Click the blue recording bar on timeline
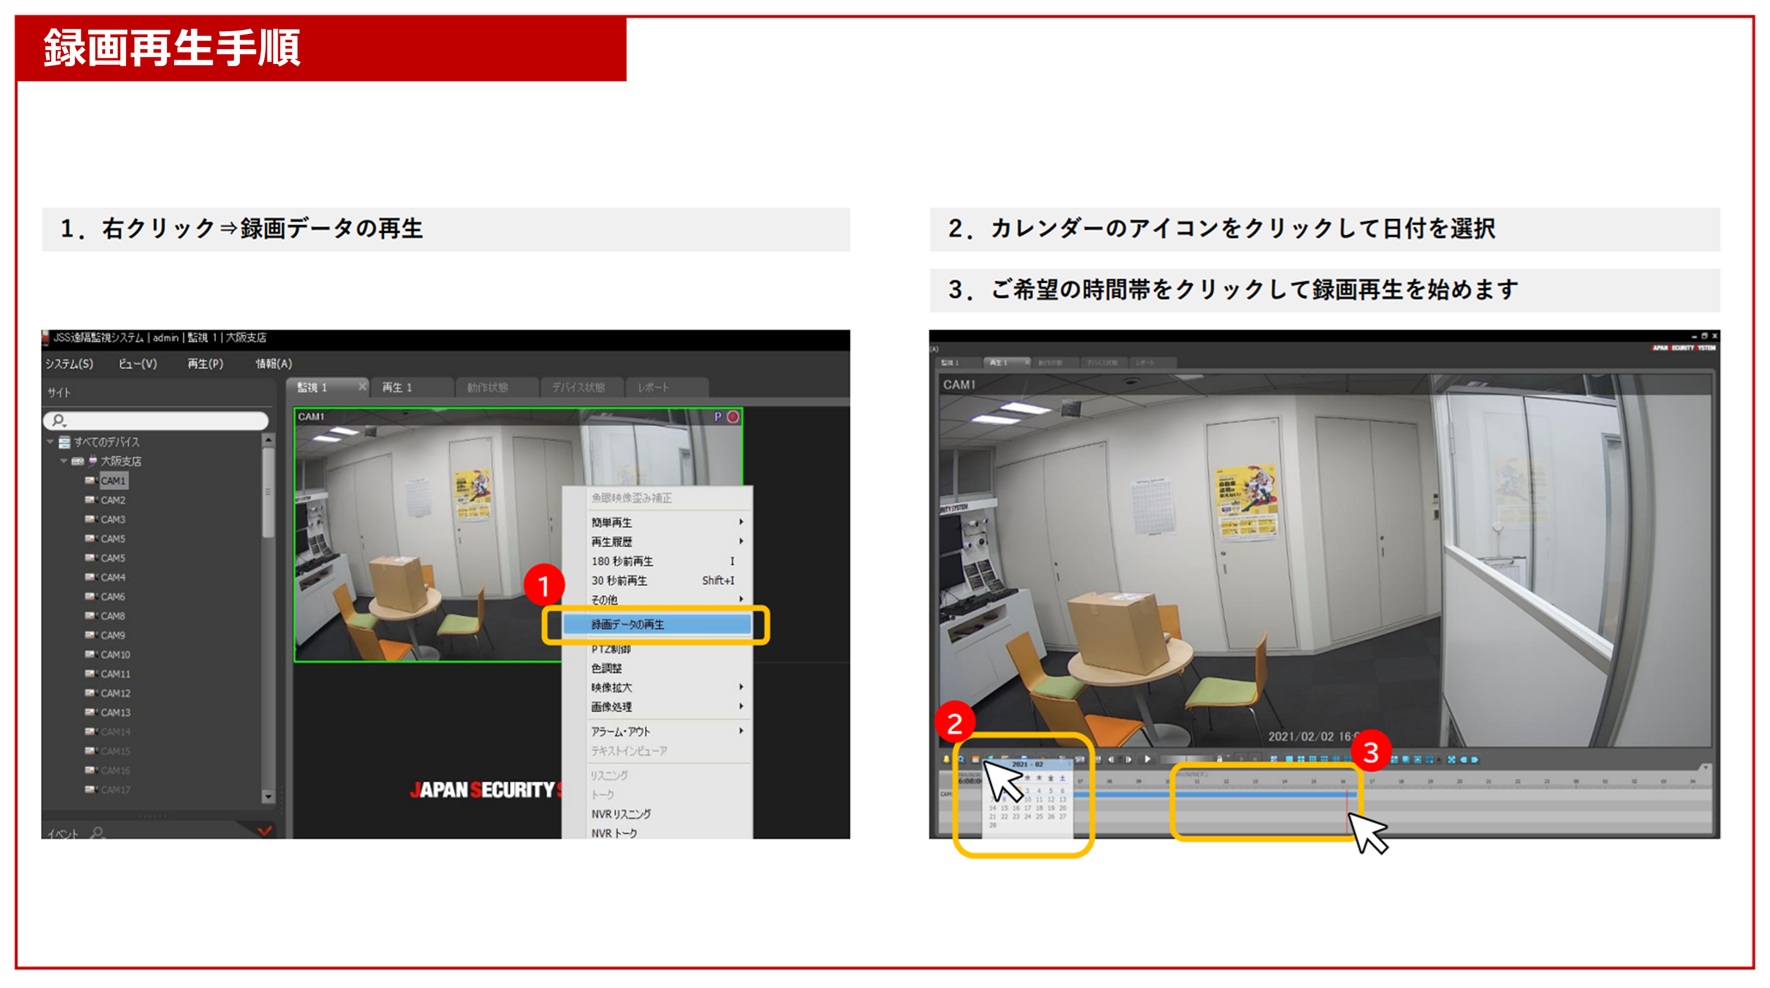The height and width of the screenshot is (988, 1770). tap(1260, 794)
